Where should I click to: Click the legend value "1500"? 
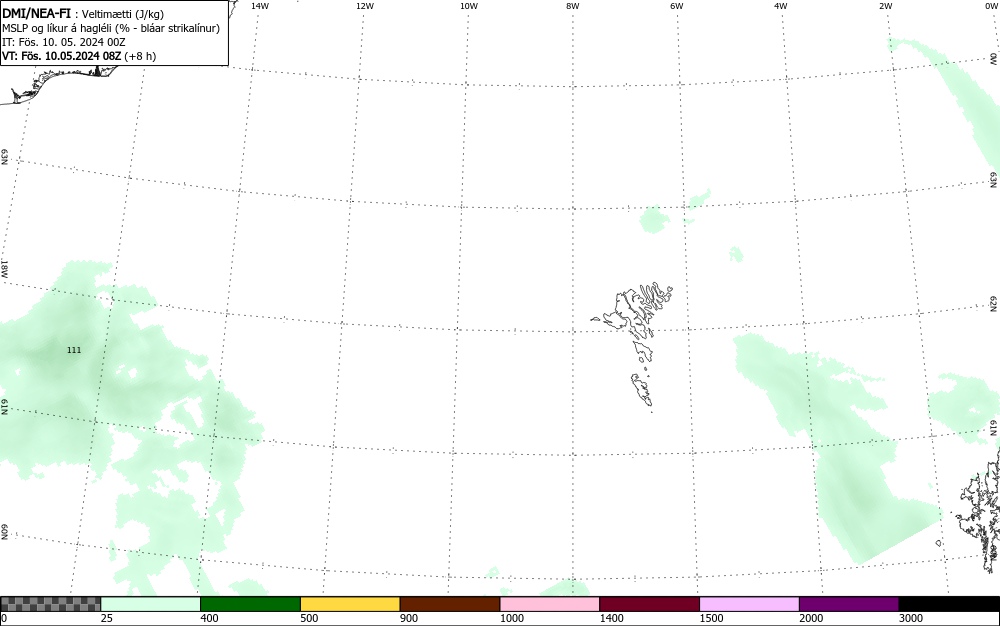pos(711,618)
